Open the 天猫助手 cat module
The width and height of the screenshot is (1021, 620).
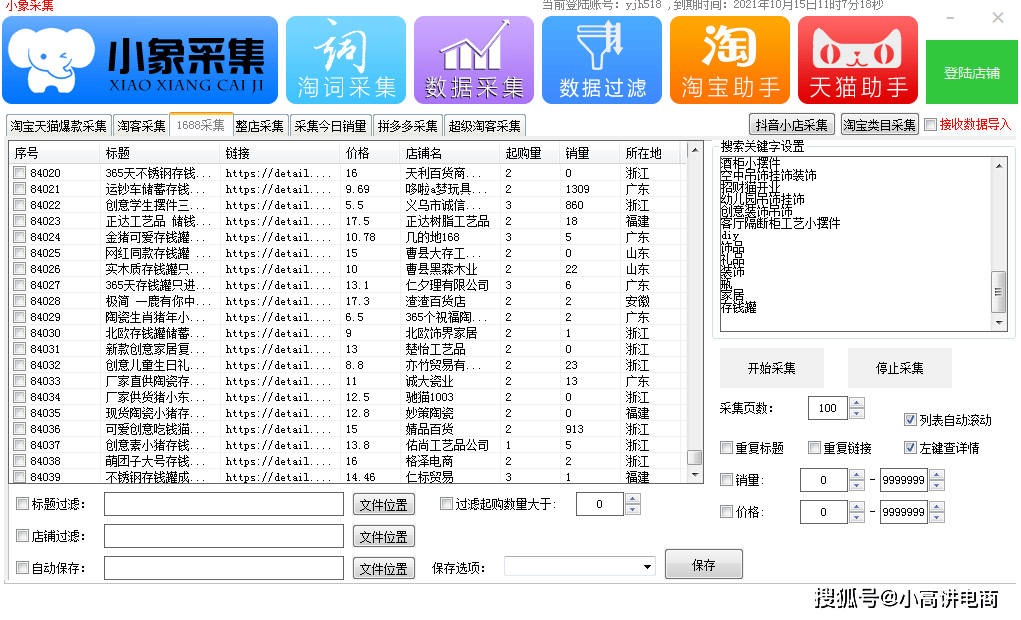858,61
